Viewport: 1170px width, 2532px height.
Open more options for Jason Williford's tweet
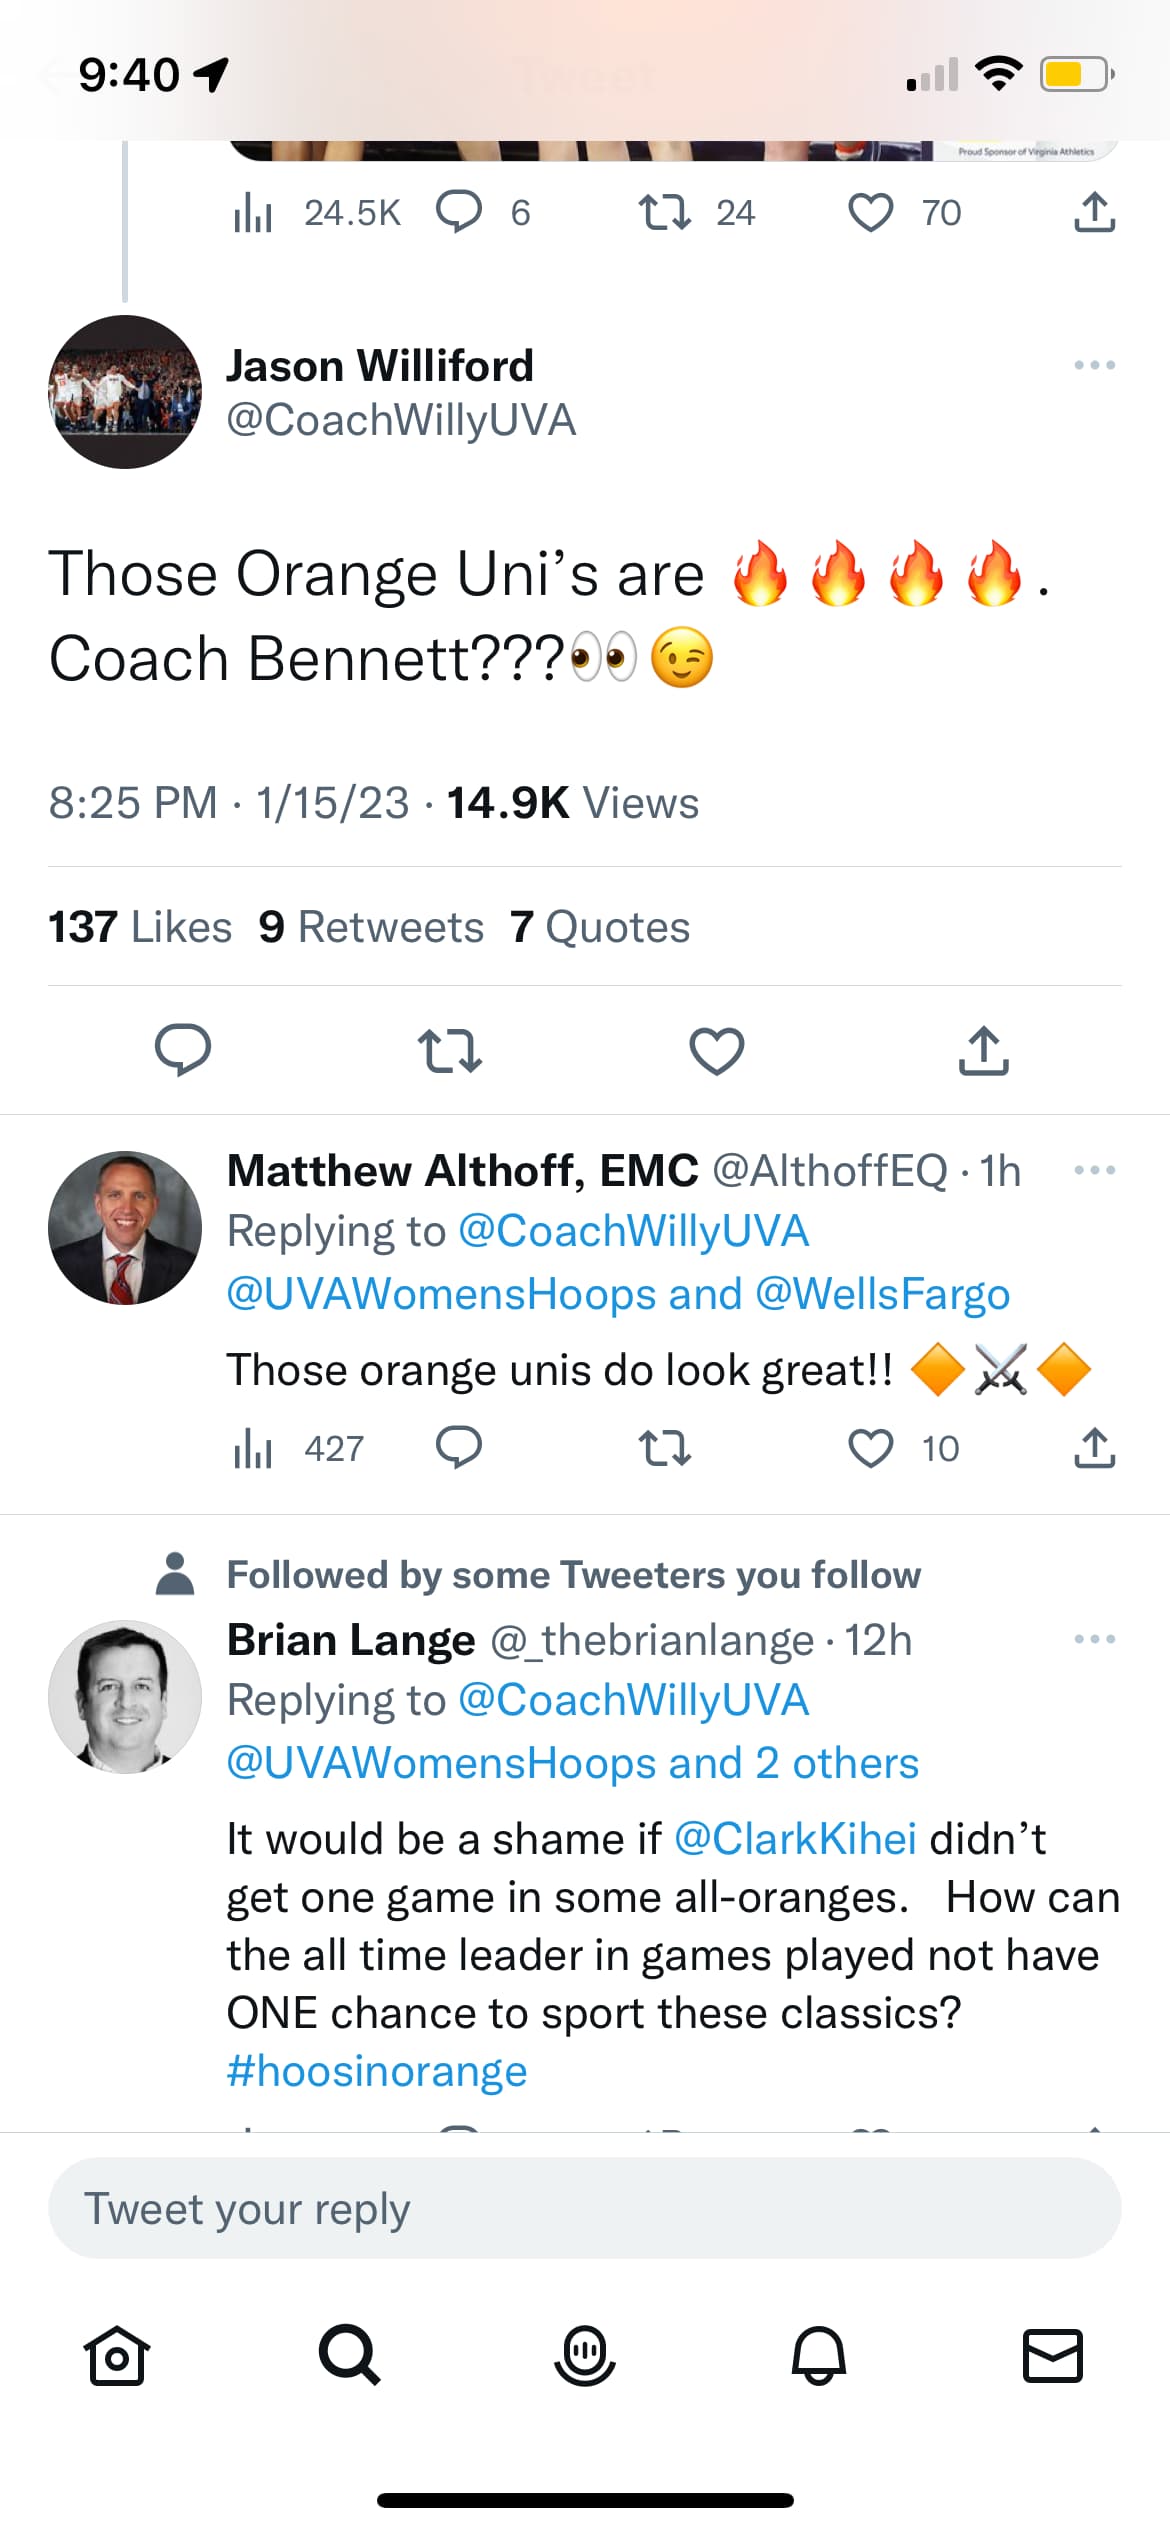click(x=1094, y=365)
